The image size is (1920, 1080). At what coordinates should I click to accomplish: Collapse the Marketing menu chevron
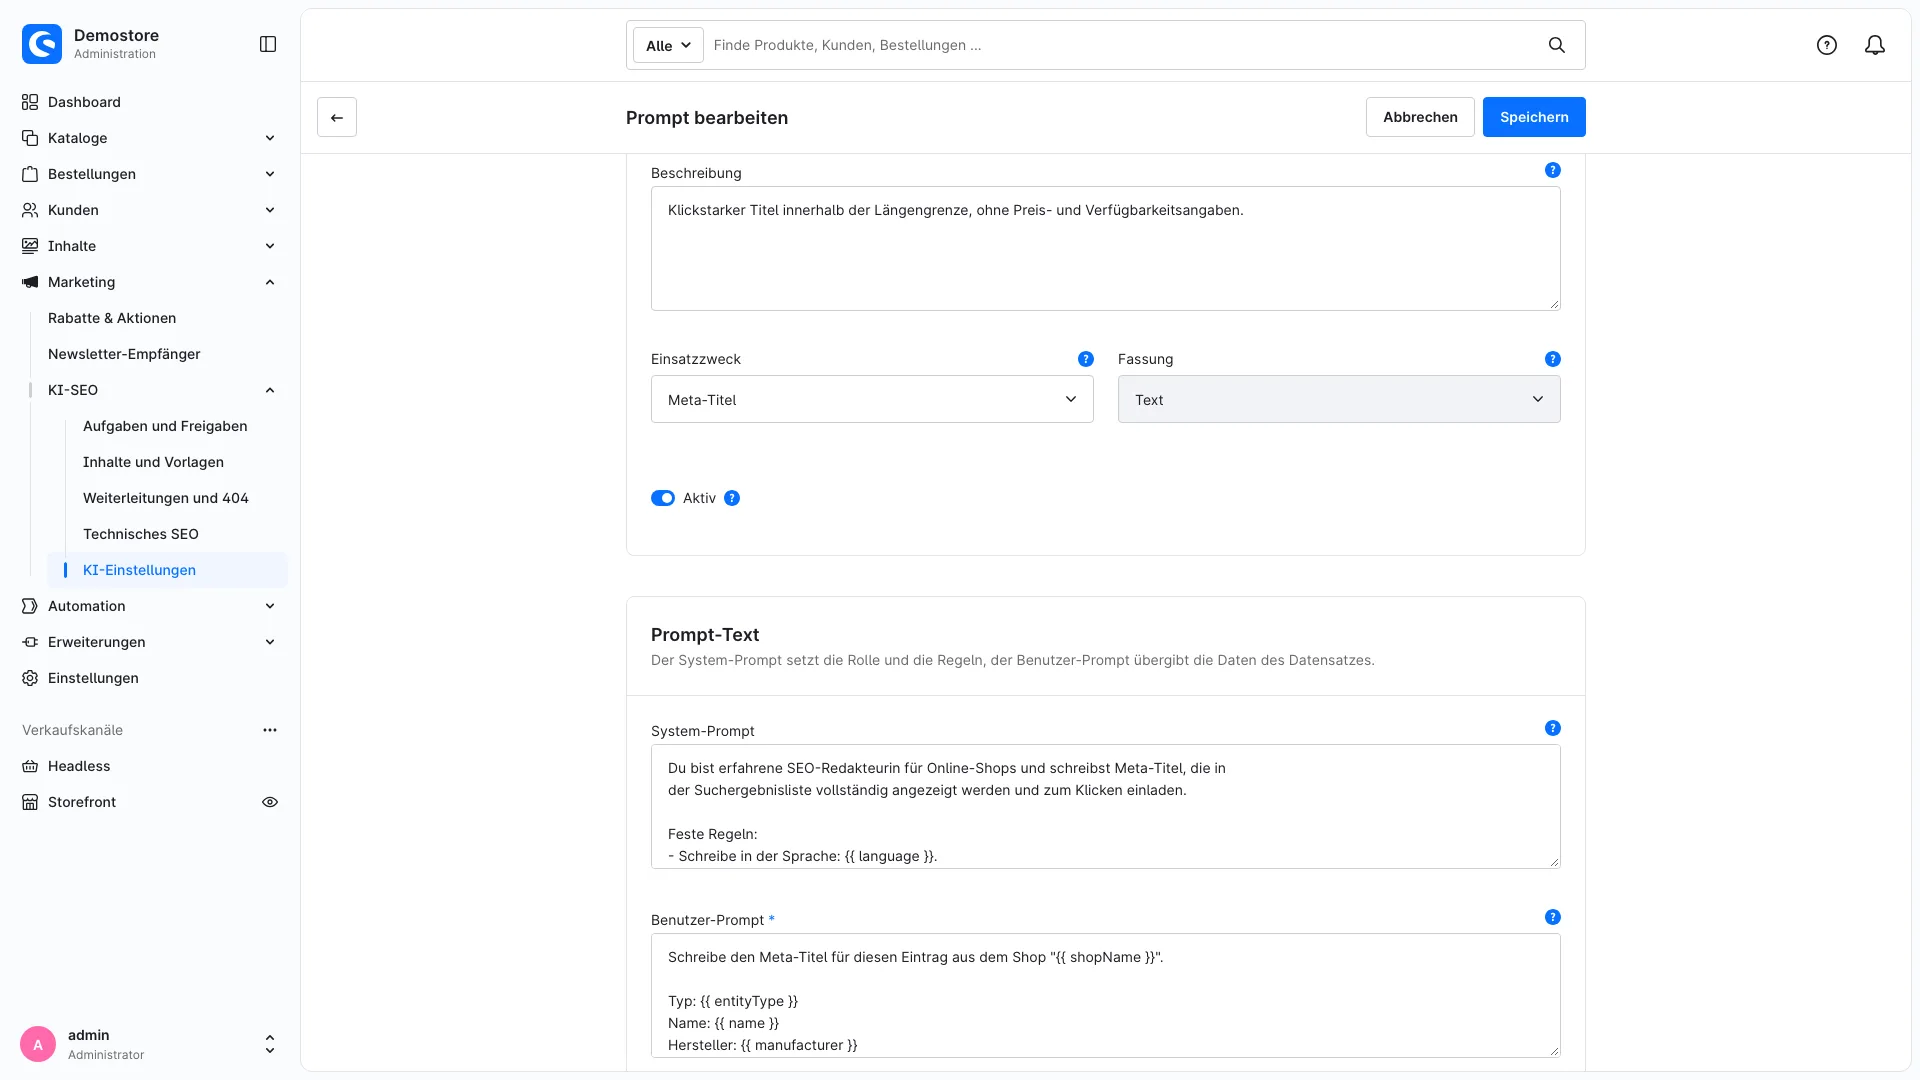[x=270, y=282]
